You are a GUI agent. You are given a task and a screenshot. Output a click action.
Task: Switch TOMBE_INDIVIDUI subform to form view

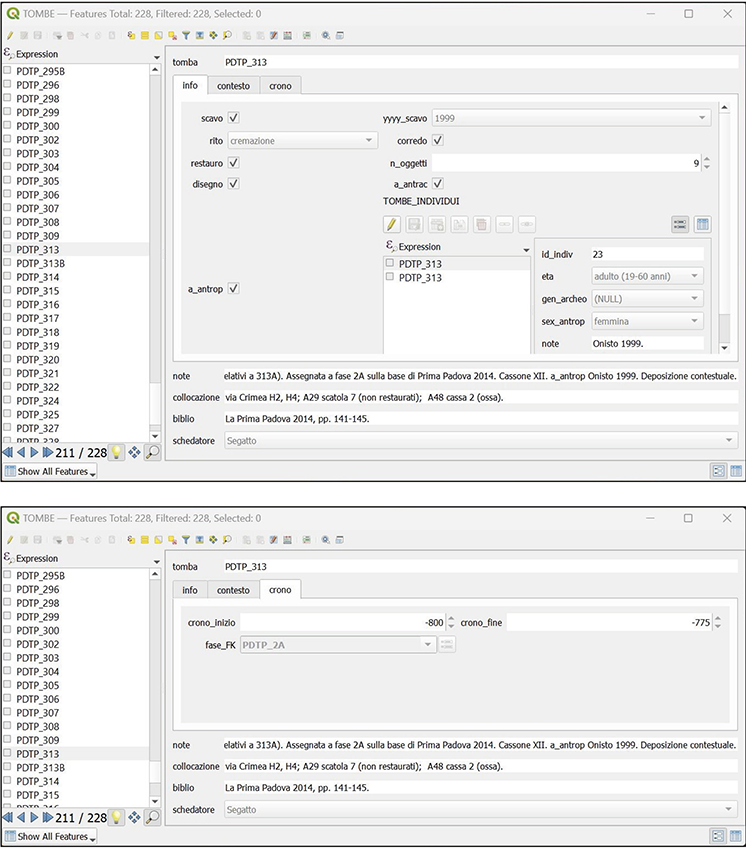pyautogui.click(x=680, y=225)
